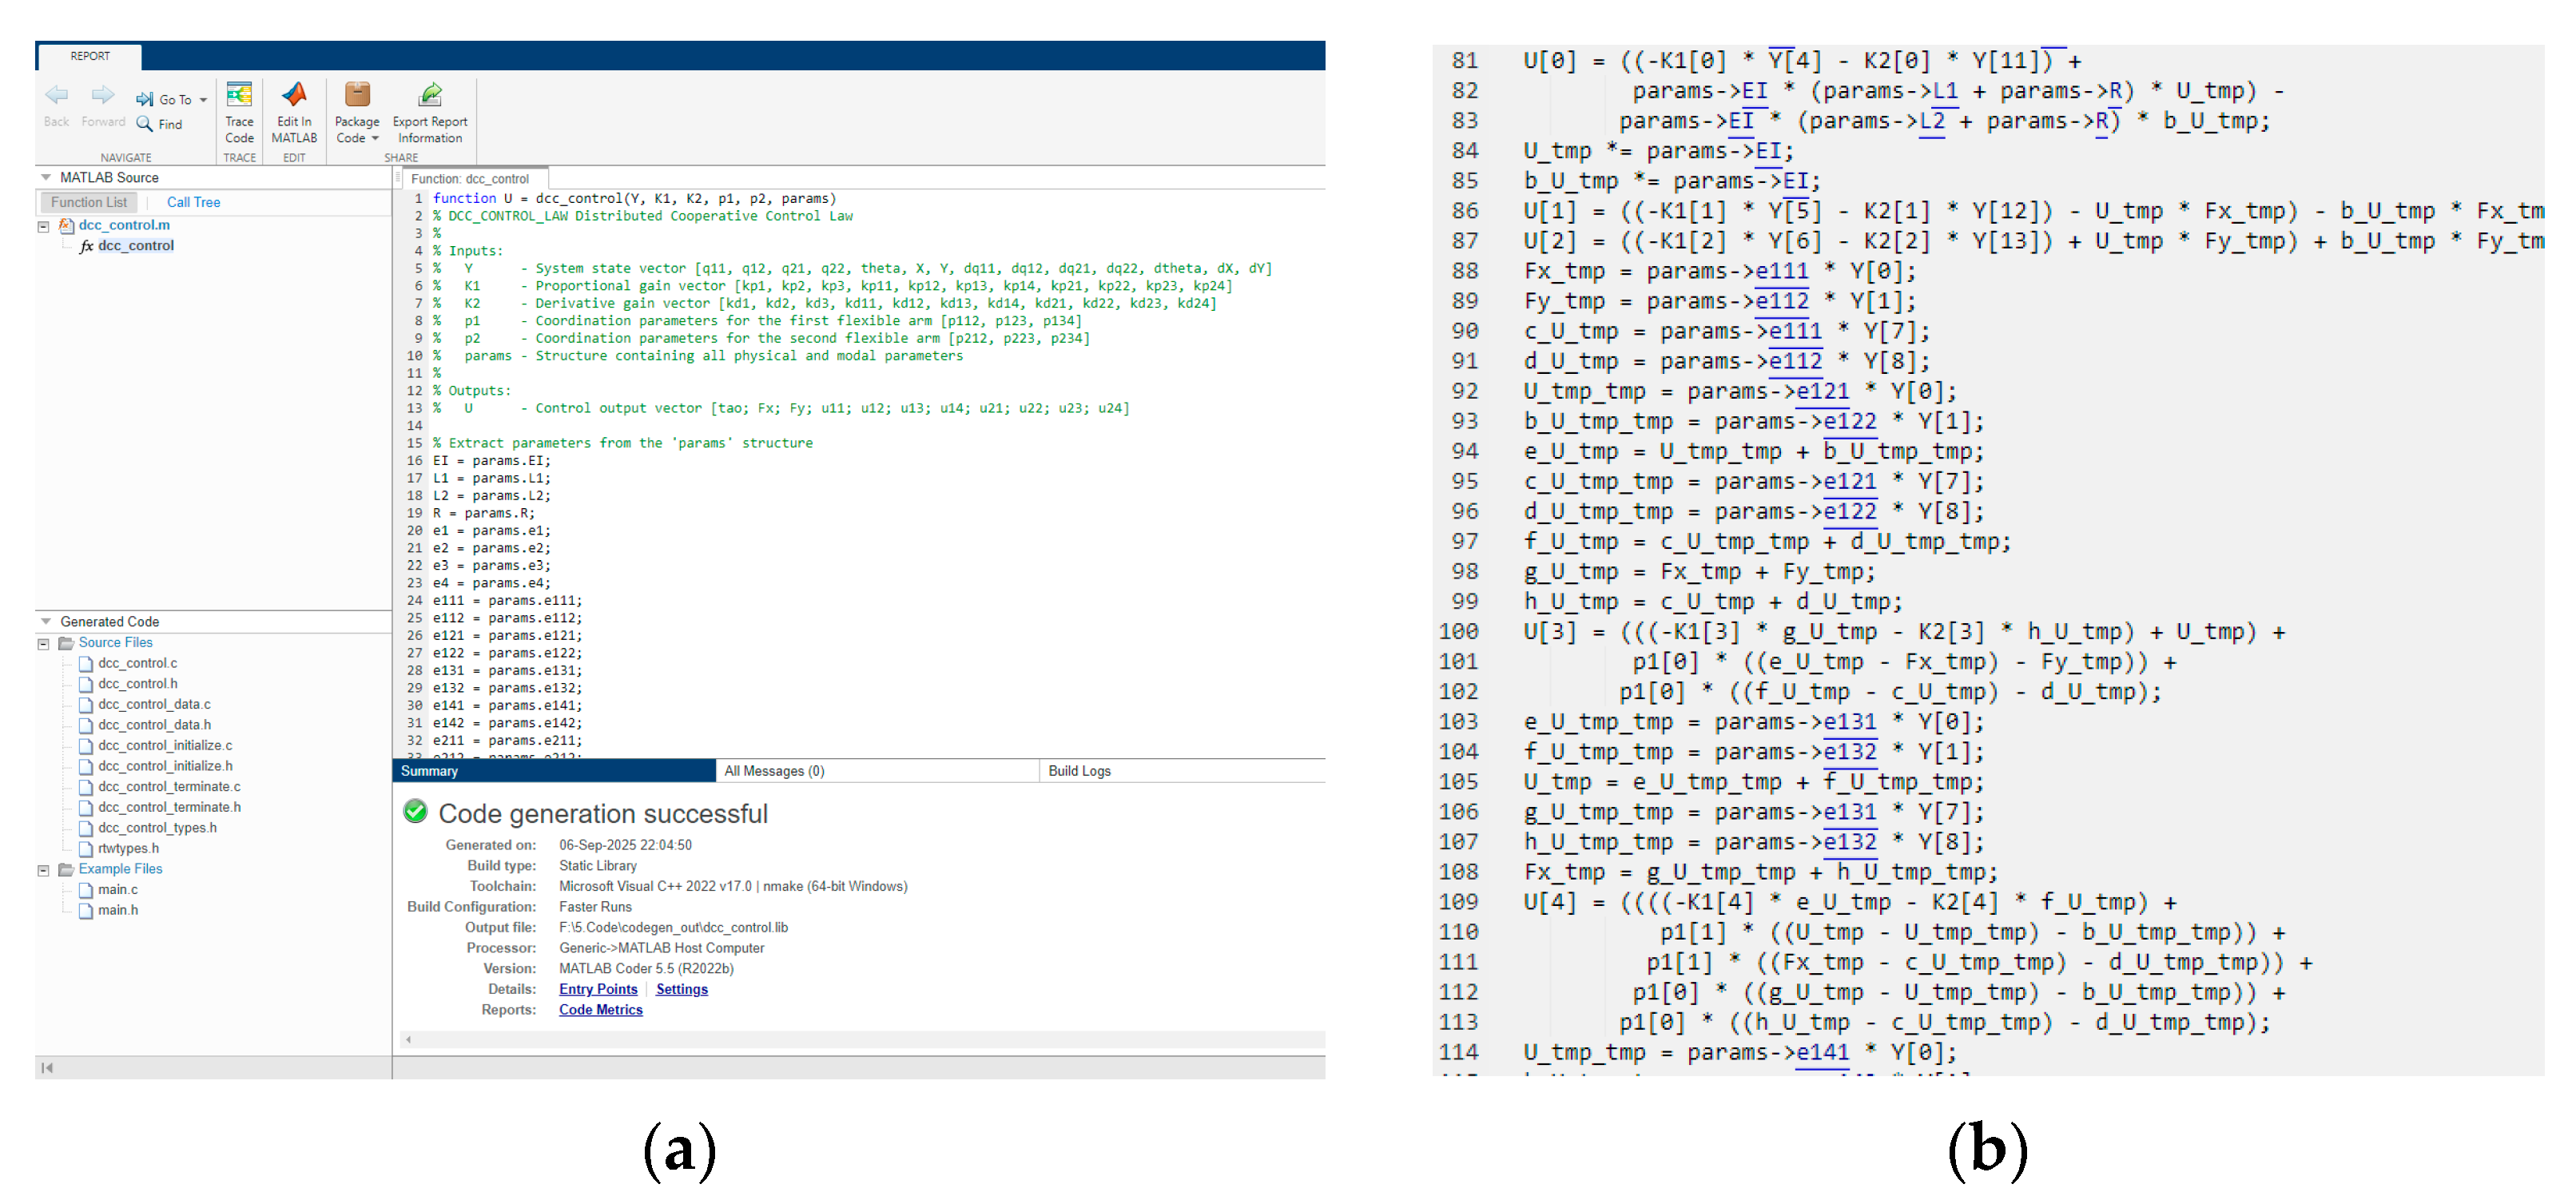Open the Go To dropdown

[x=203, y=100]
